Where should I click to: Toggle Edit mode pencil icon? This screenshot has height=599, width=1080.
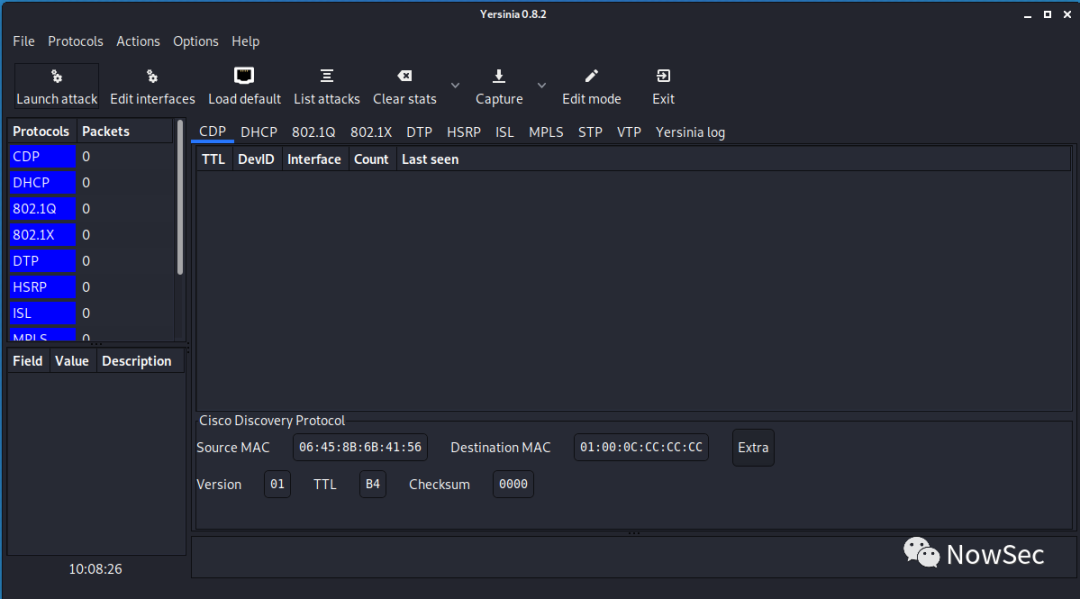[591, 76]
